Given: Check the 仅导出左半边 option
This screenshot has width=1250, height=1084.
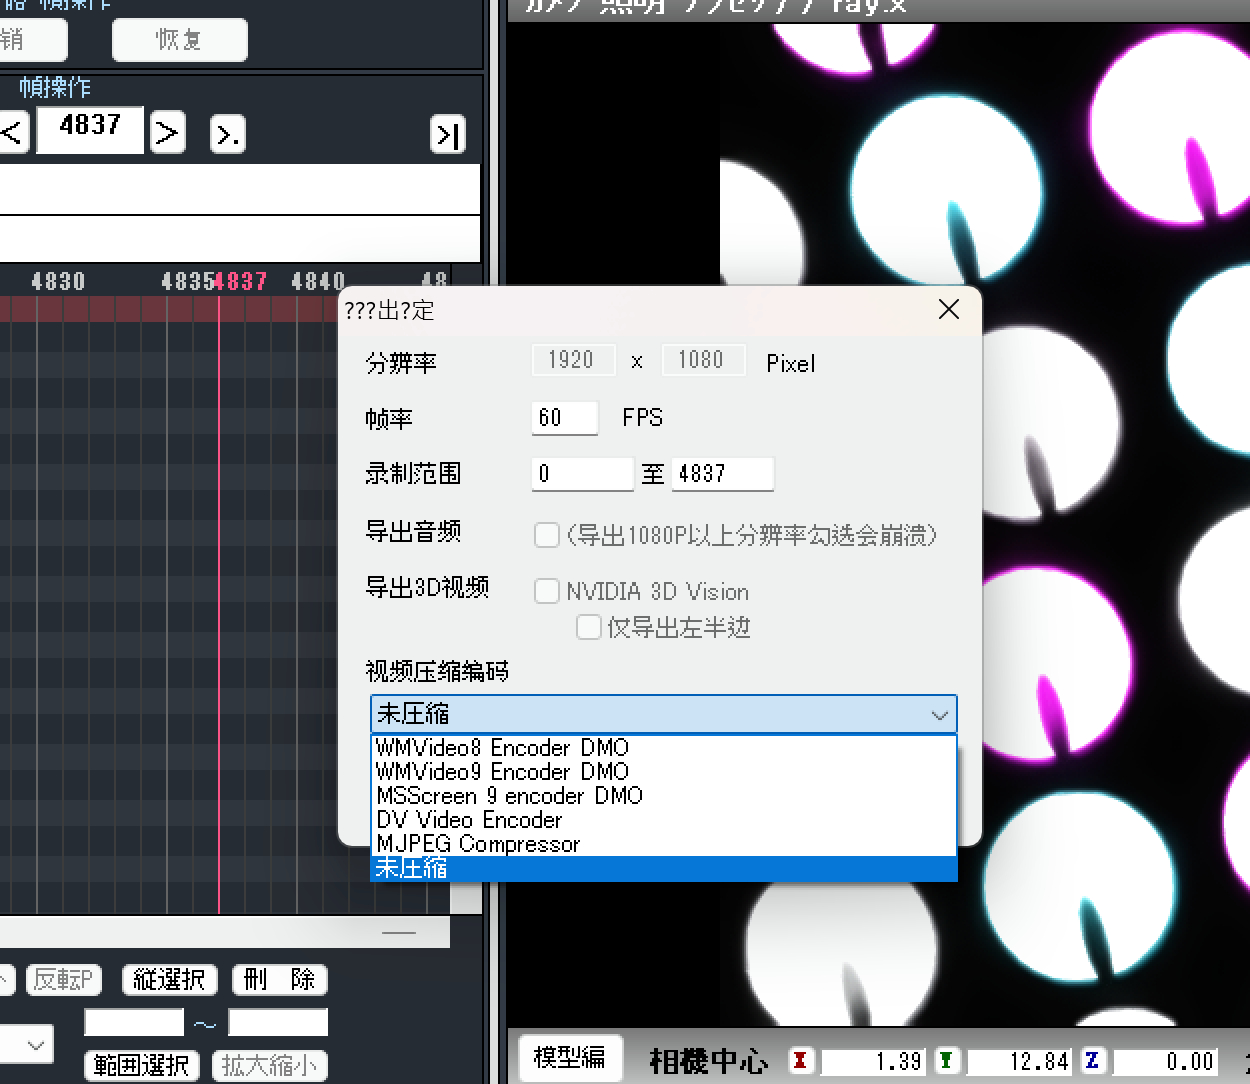Looking at the screenshot, I should click(x=588, y=627).
